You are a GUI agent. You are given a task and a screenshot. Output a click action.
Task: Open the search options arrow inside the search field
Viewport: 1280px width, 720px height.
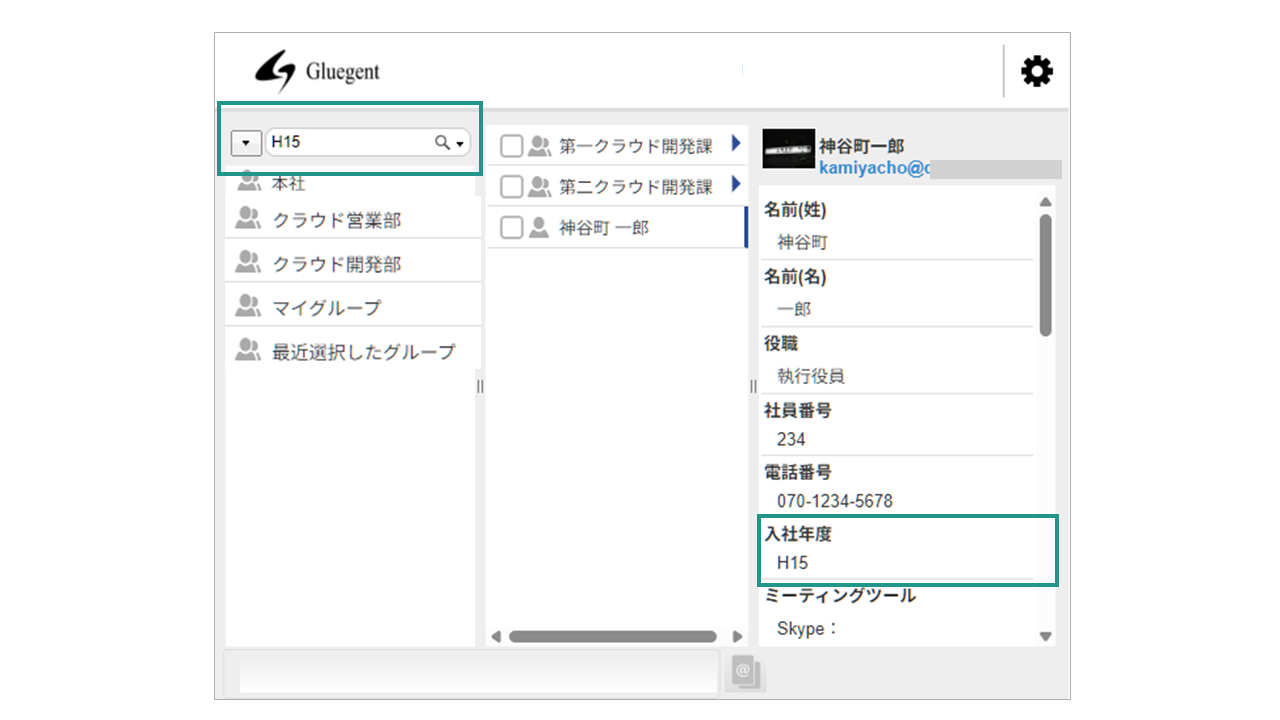[459, 142]
